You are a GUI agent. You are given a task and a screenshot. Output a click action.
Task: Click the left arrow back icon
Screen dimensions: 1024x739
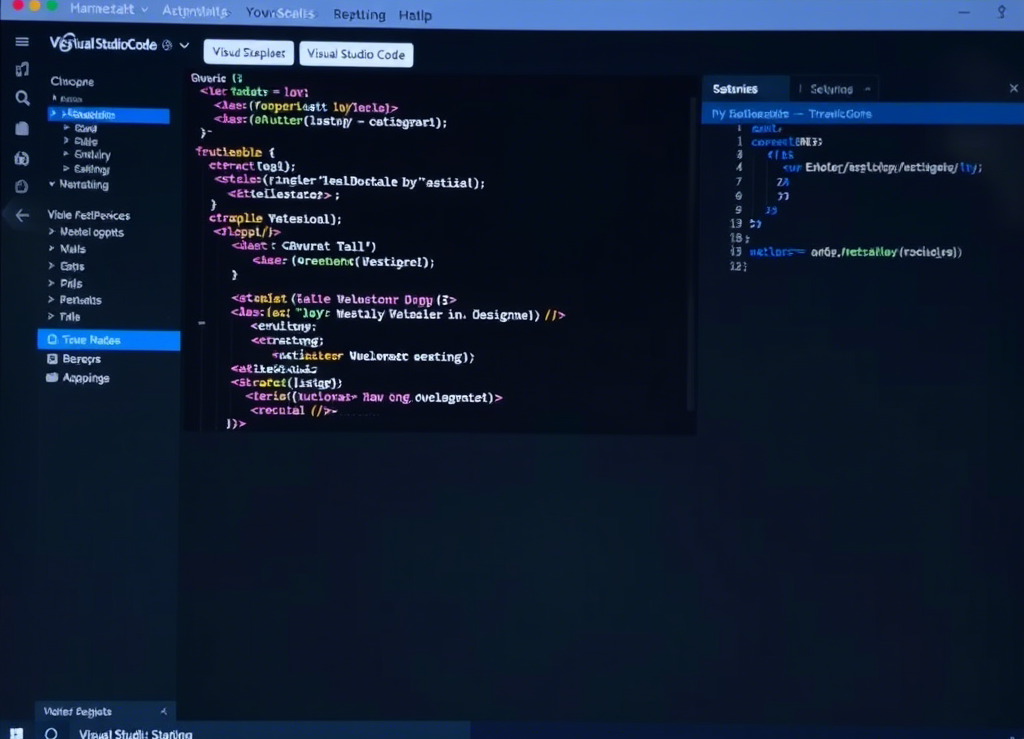(x=22, y=215)
